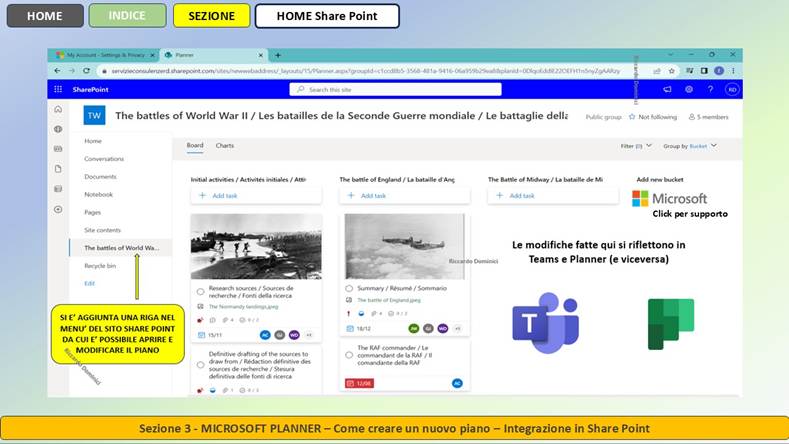Reload the page with the refresh icon
789x444 pixels.
click(x=87, y=71)
